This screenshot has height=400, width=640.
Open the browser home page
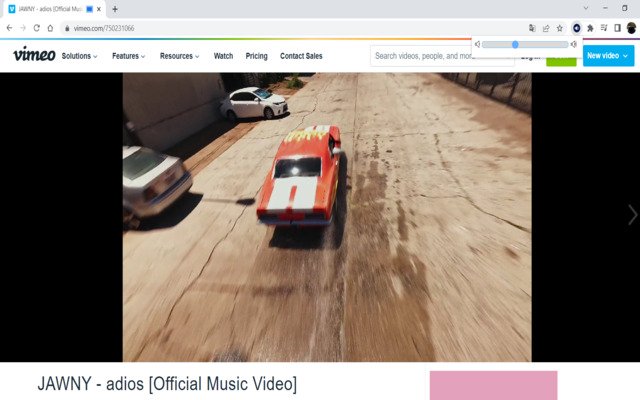click(50, 28)
